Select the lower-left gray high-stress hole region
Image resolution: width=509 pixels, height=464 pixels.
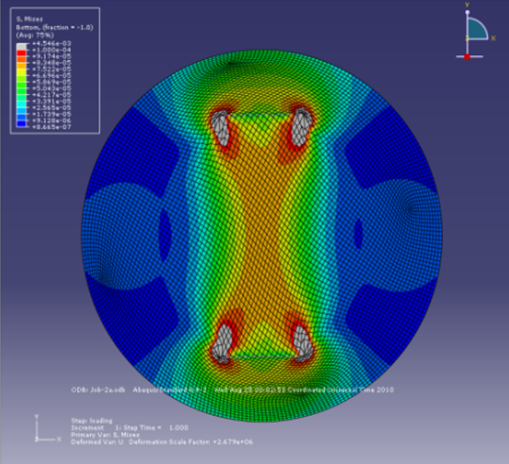tap(222, 343)
